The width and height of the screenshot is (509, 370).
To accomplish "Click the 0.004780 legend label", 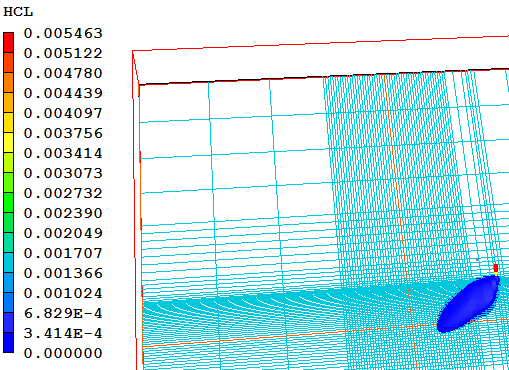I will click(63, 73).
